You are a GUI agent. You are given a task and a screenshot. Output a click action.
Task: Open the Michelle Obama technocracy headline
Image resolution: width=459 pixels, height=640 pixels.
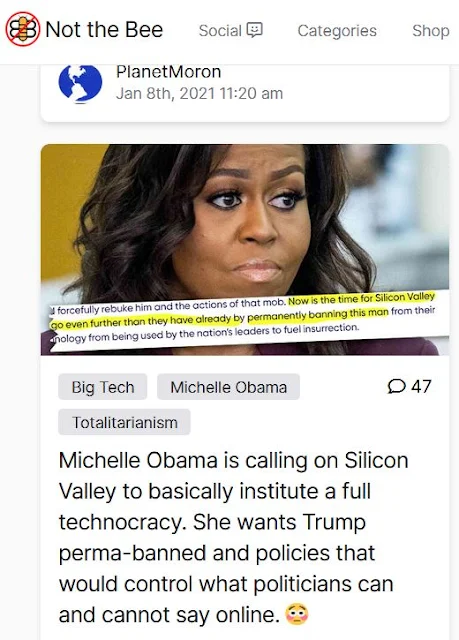click(233, 538)
